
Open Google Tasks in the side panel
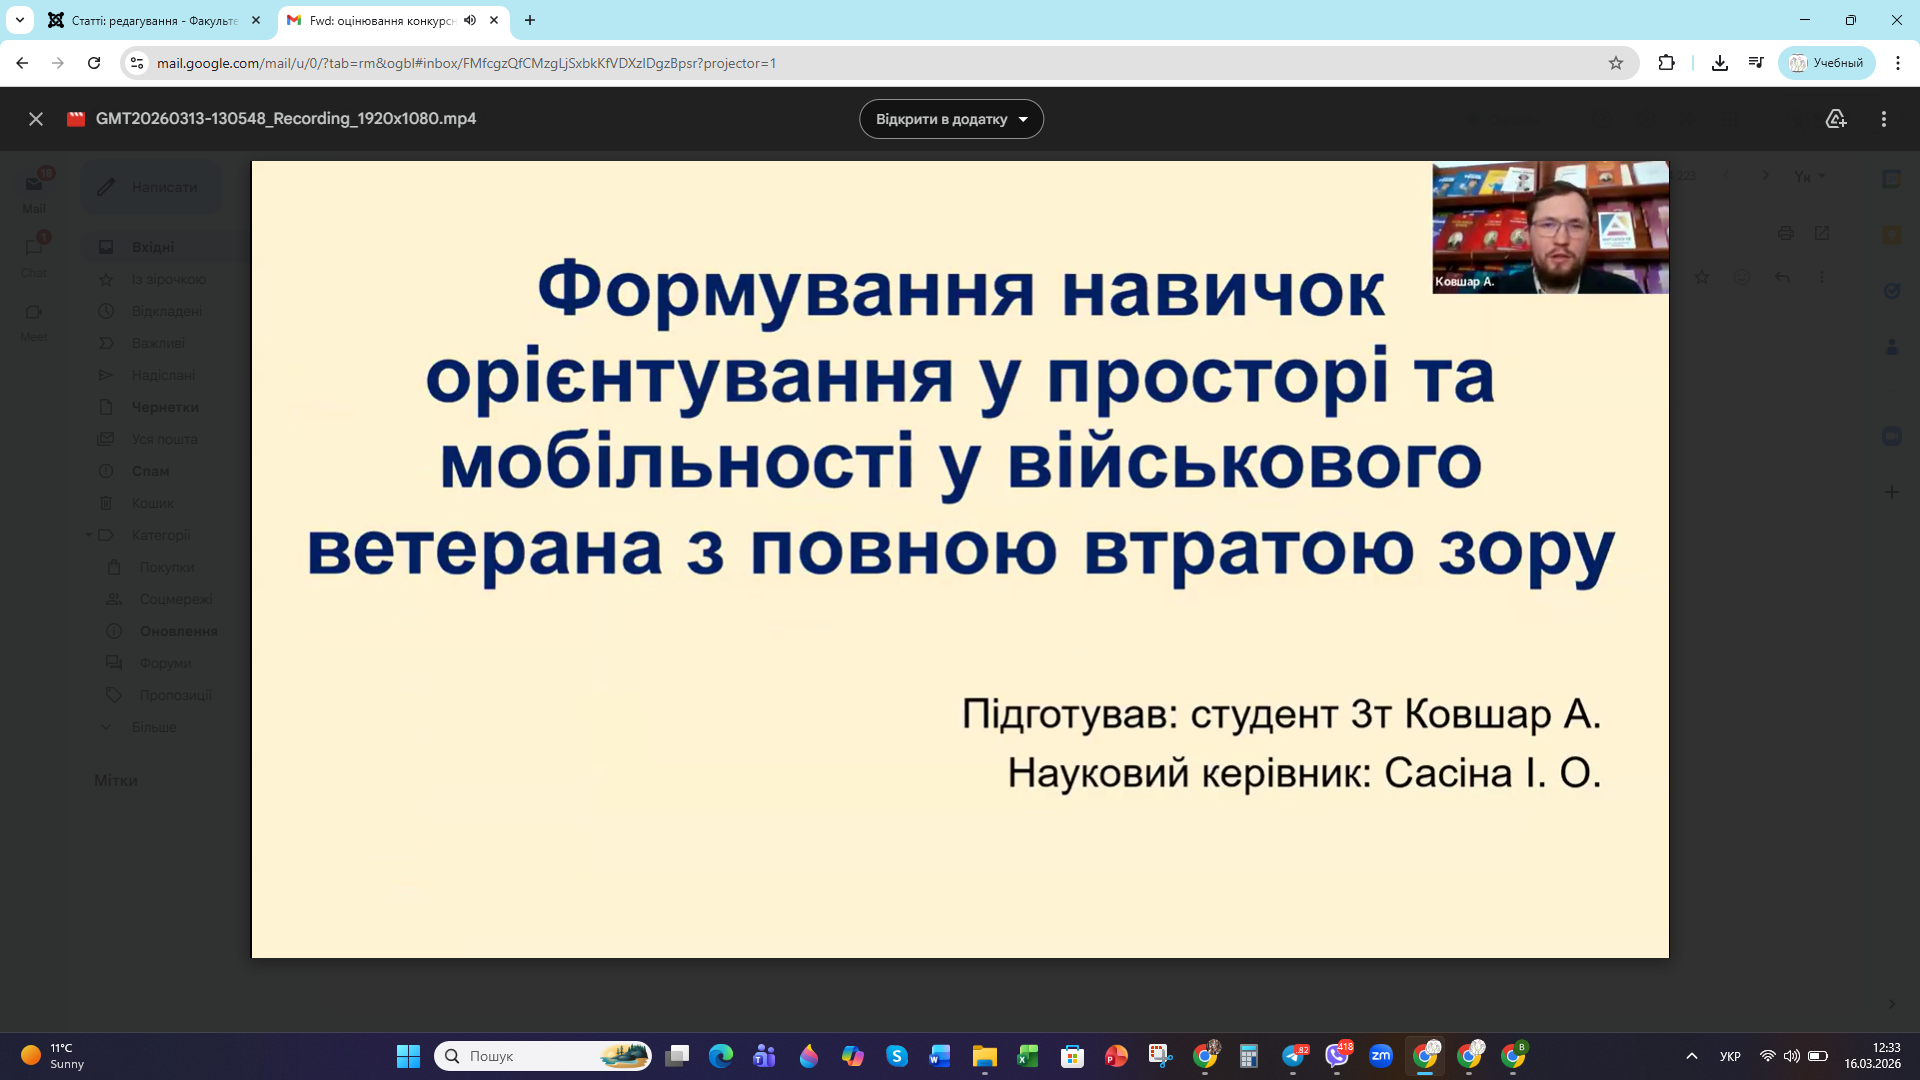pos(1891,290)
